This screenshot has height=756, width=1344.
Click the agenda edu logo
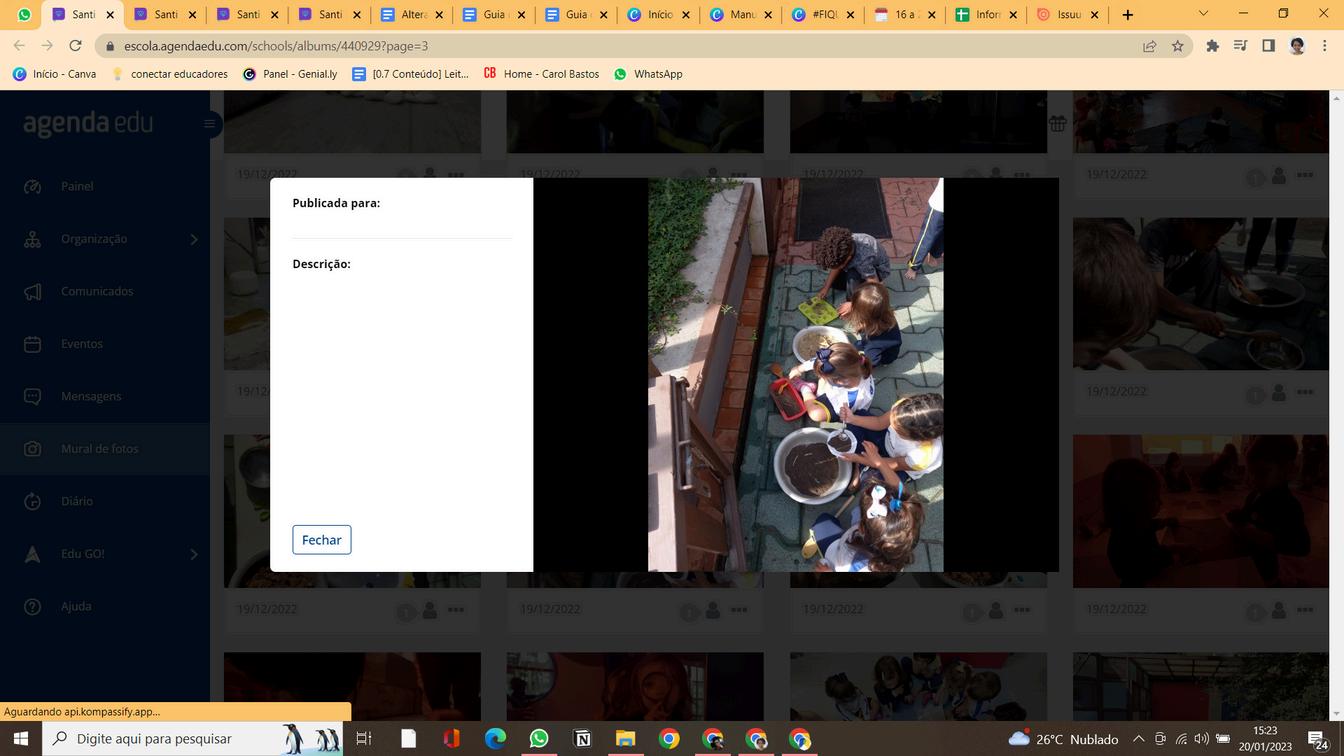coord(88,123)
